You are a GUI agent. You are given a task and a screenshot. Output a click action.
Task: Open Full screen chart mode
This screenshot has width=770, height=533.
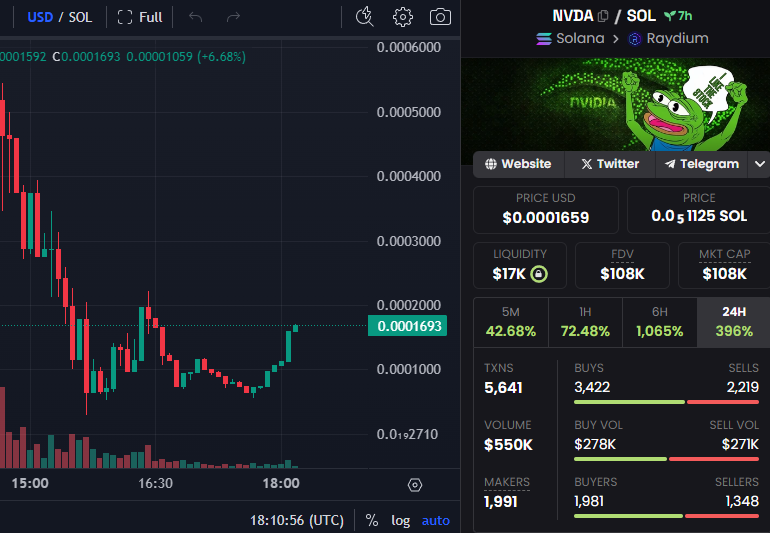pos(139,17)
